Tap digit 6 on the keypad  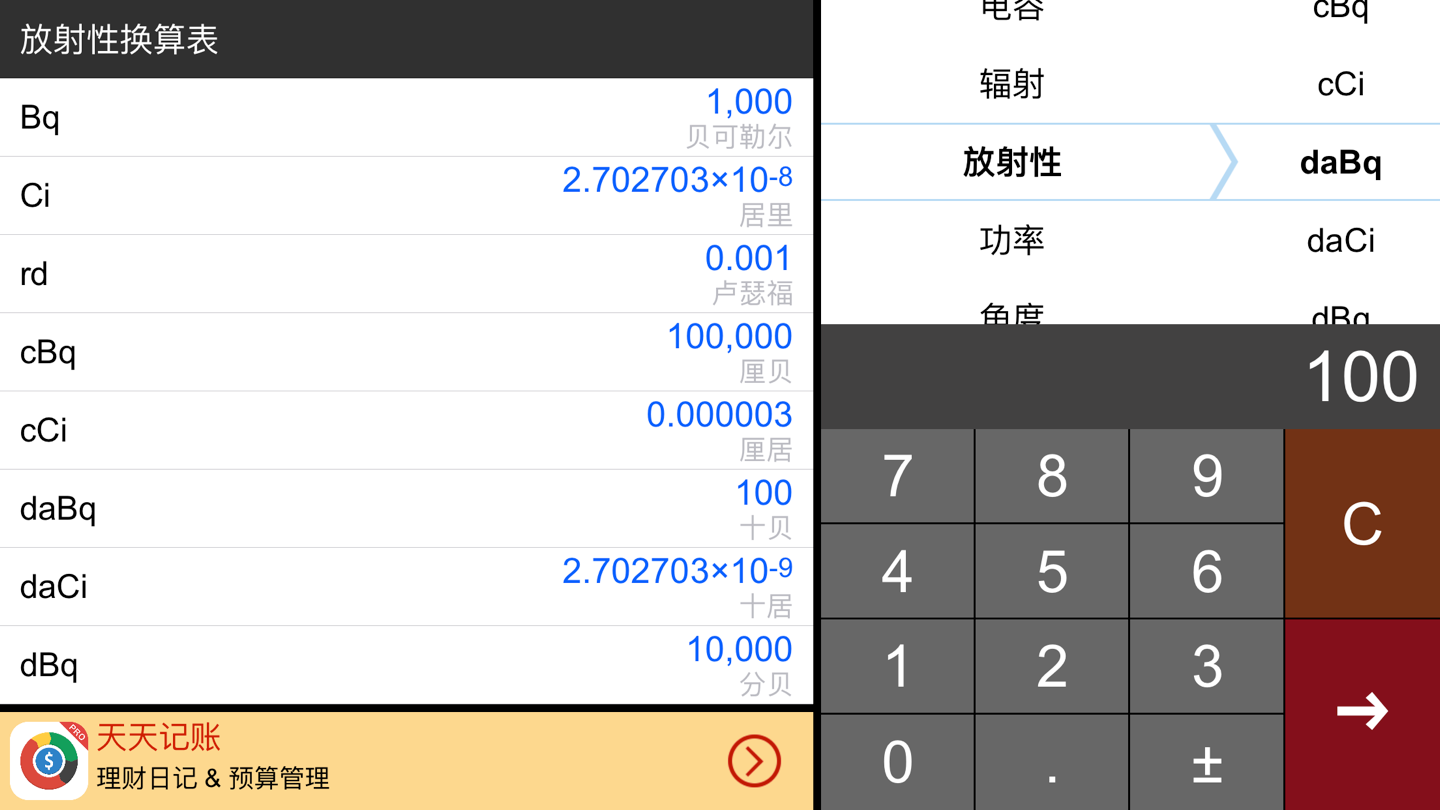coord(1207,571)
